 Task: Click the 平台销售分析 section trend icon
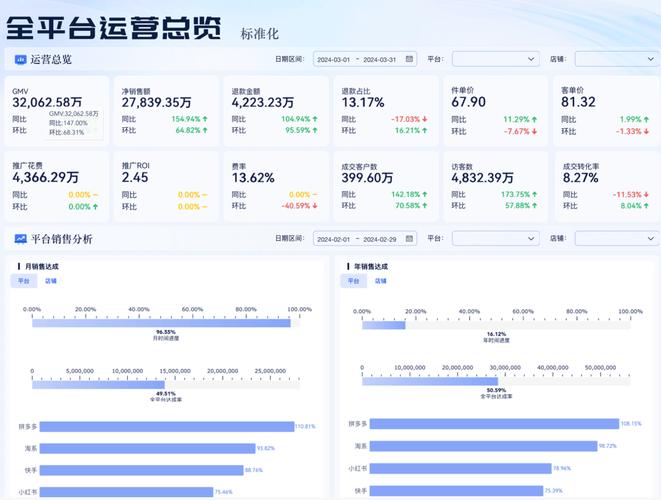click(x=20, y=239)
